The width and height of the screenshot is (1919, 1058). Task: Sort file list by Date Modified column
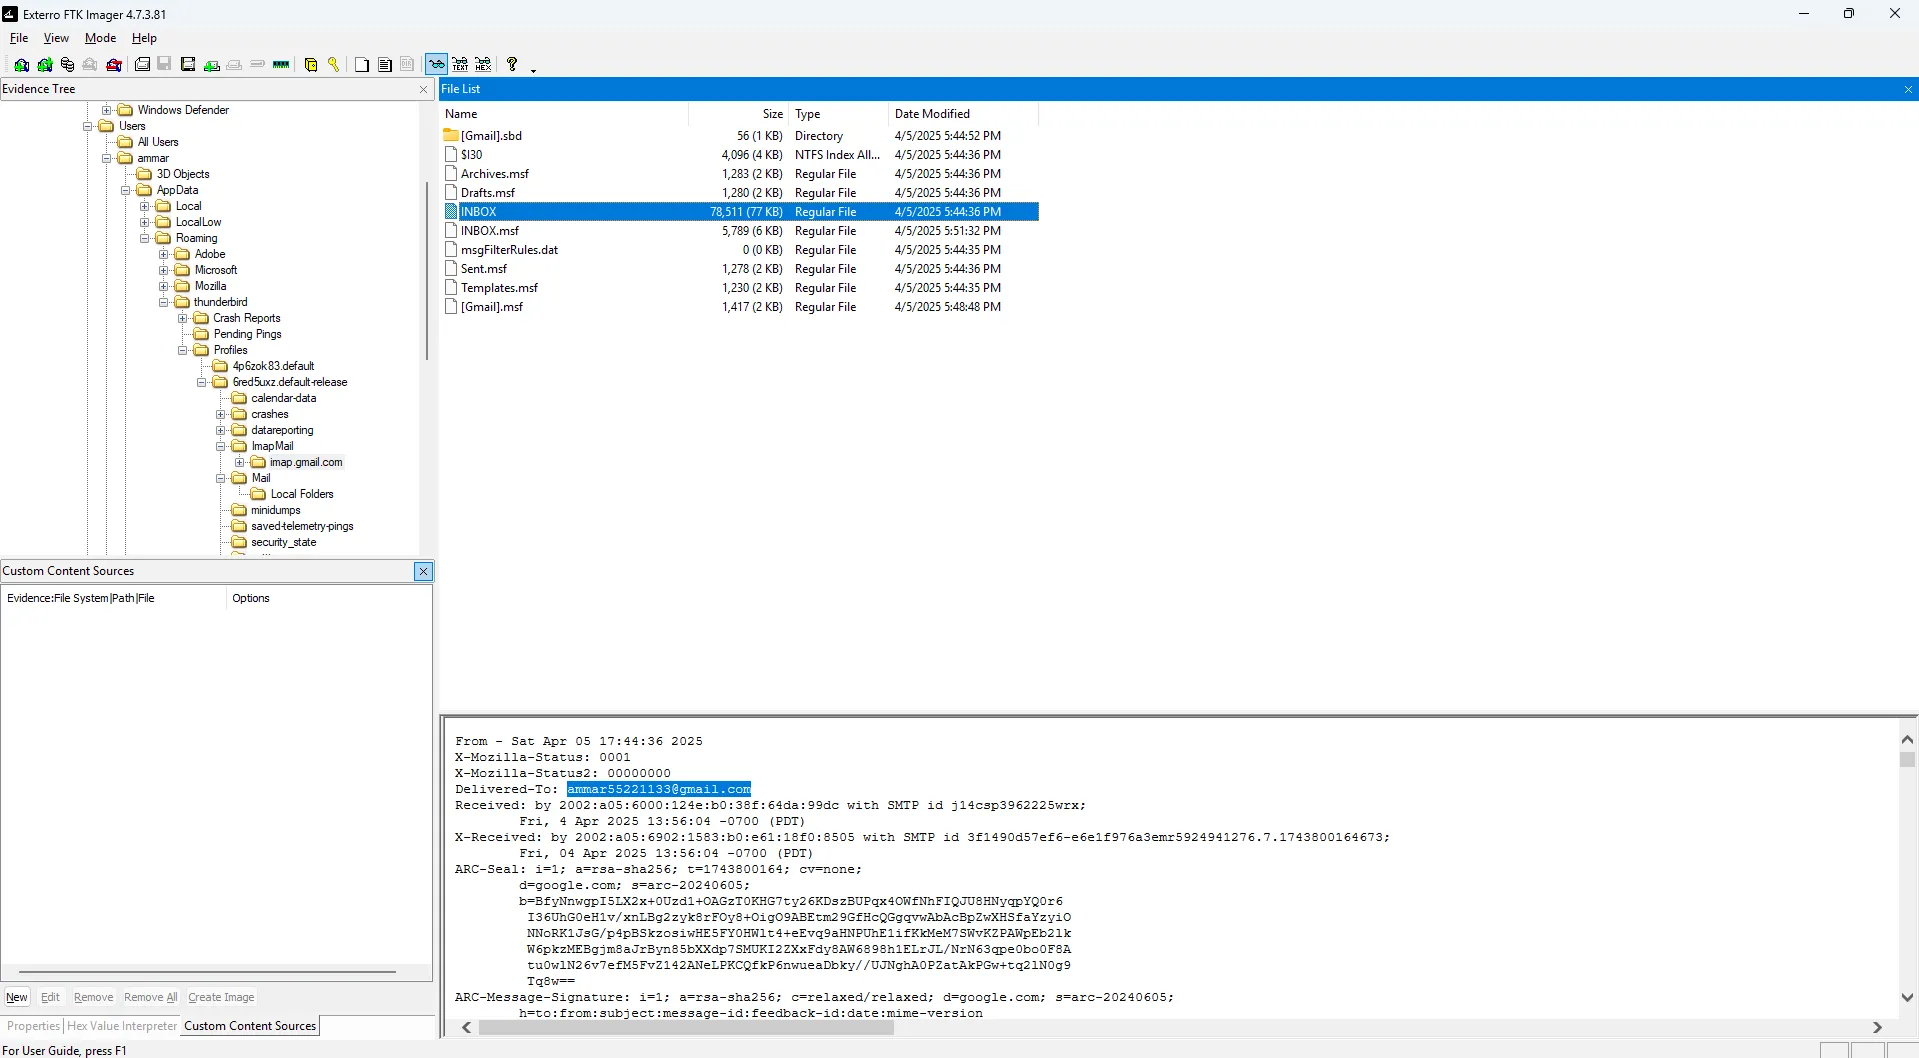click(932, 114)
